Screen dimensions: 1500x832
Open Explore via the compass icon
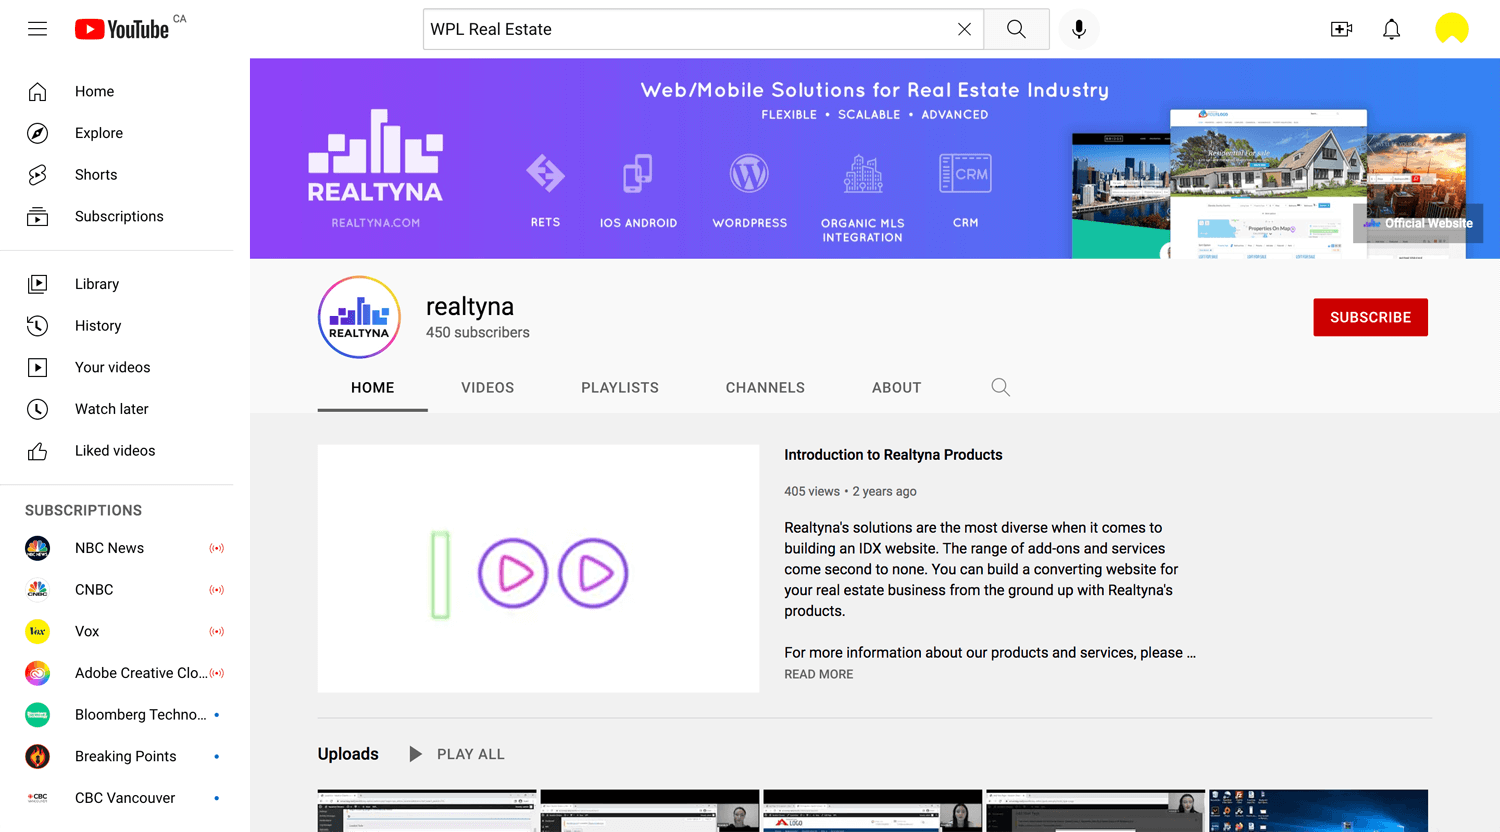pyautogui.click(x=37, y=133)
